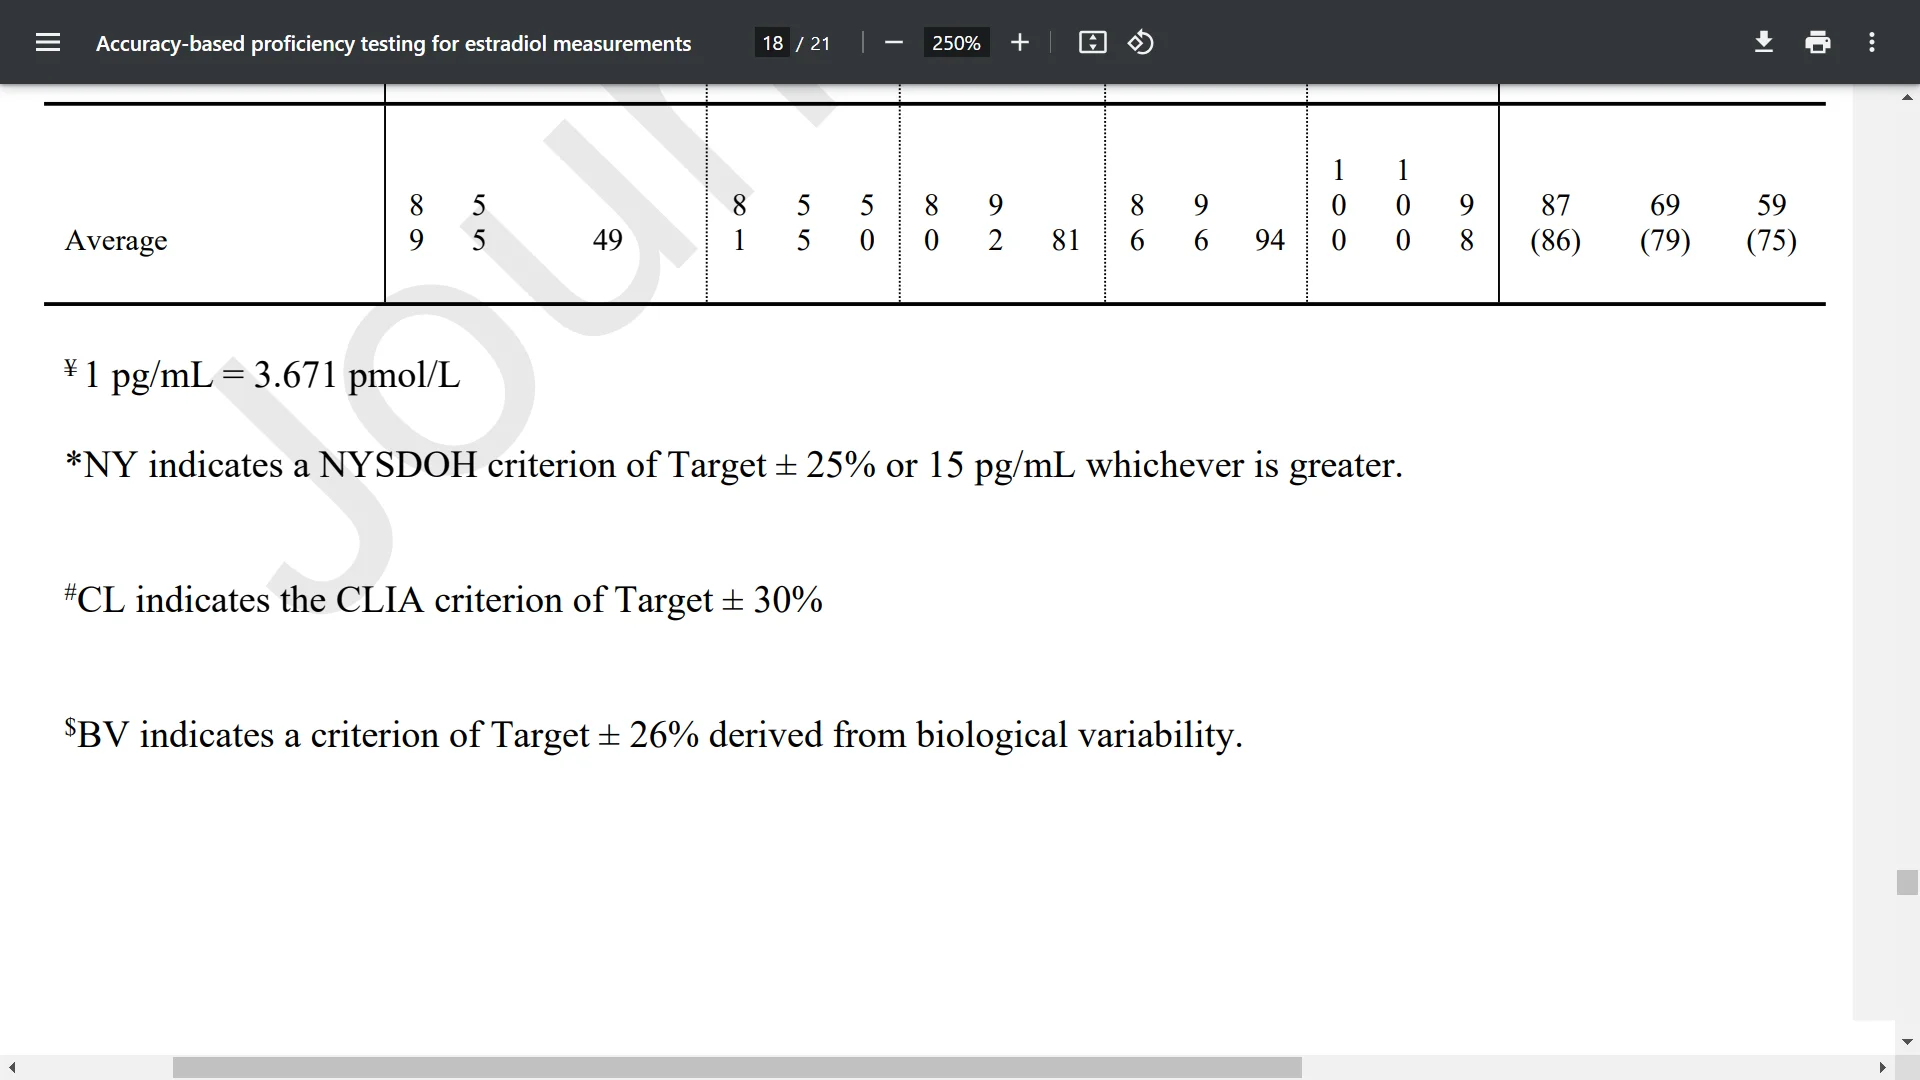Image resolution: width=1920 pixels, height=1080 pixels.
Task: Print the document
Action: pos(1818,42)
